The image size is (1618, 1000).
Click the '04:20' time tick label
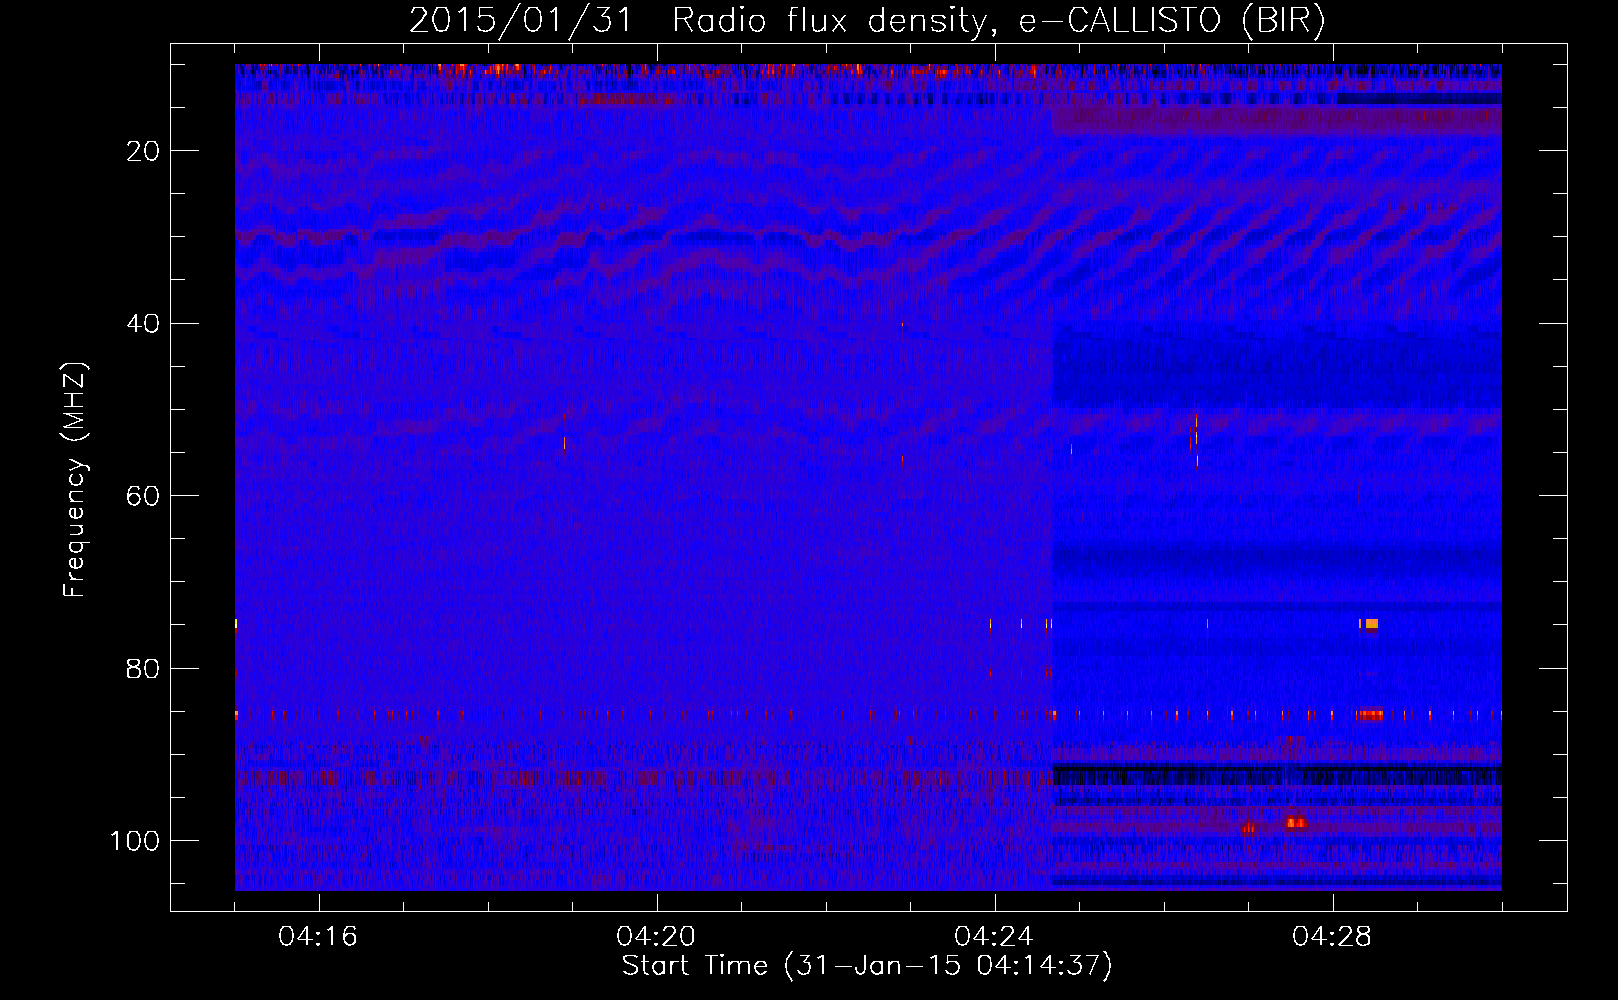[x=656, y=937]
